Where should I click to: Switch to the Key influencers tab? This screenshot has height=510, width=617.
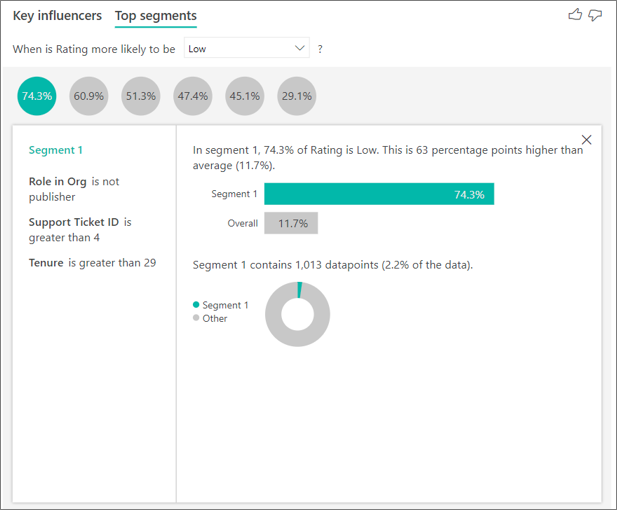(x=57, y=16)
